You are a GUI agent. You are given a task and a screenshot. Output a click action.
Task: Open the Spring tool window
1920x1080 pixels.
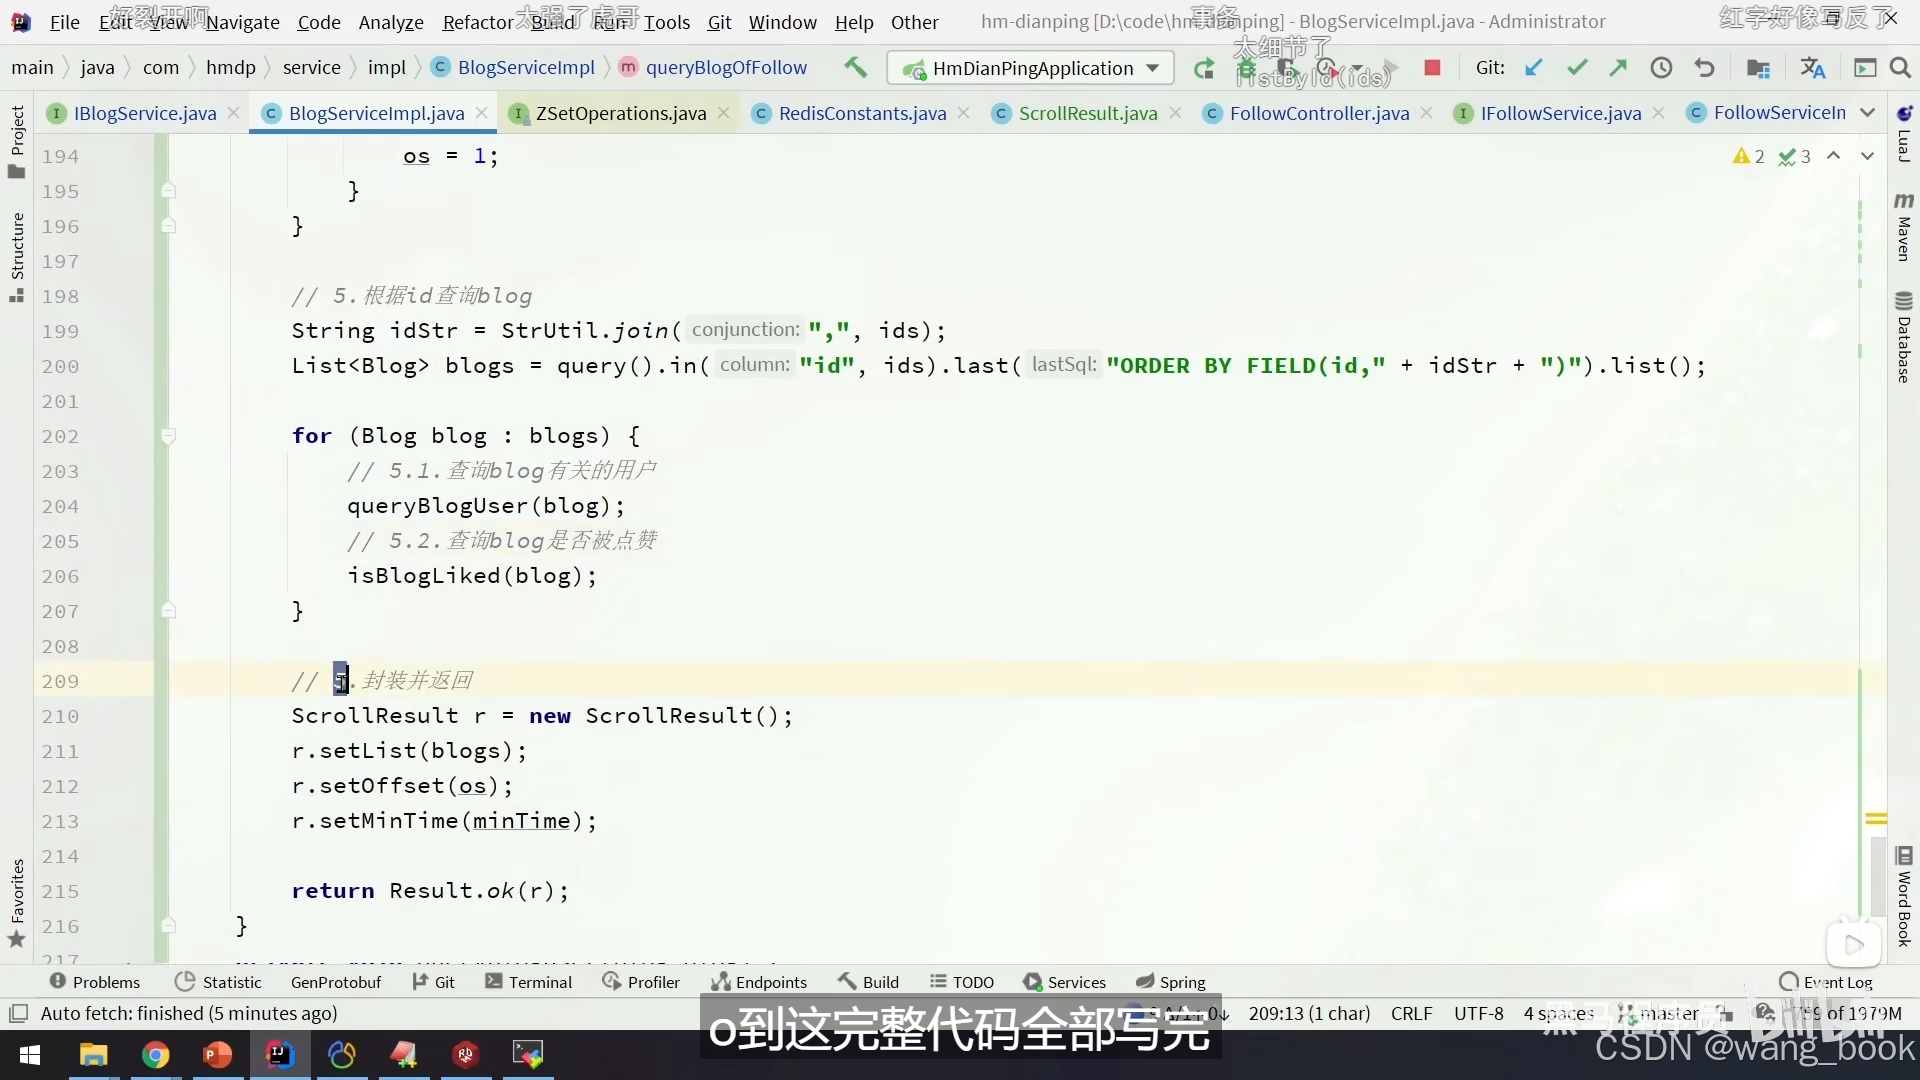1171,982
